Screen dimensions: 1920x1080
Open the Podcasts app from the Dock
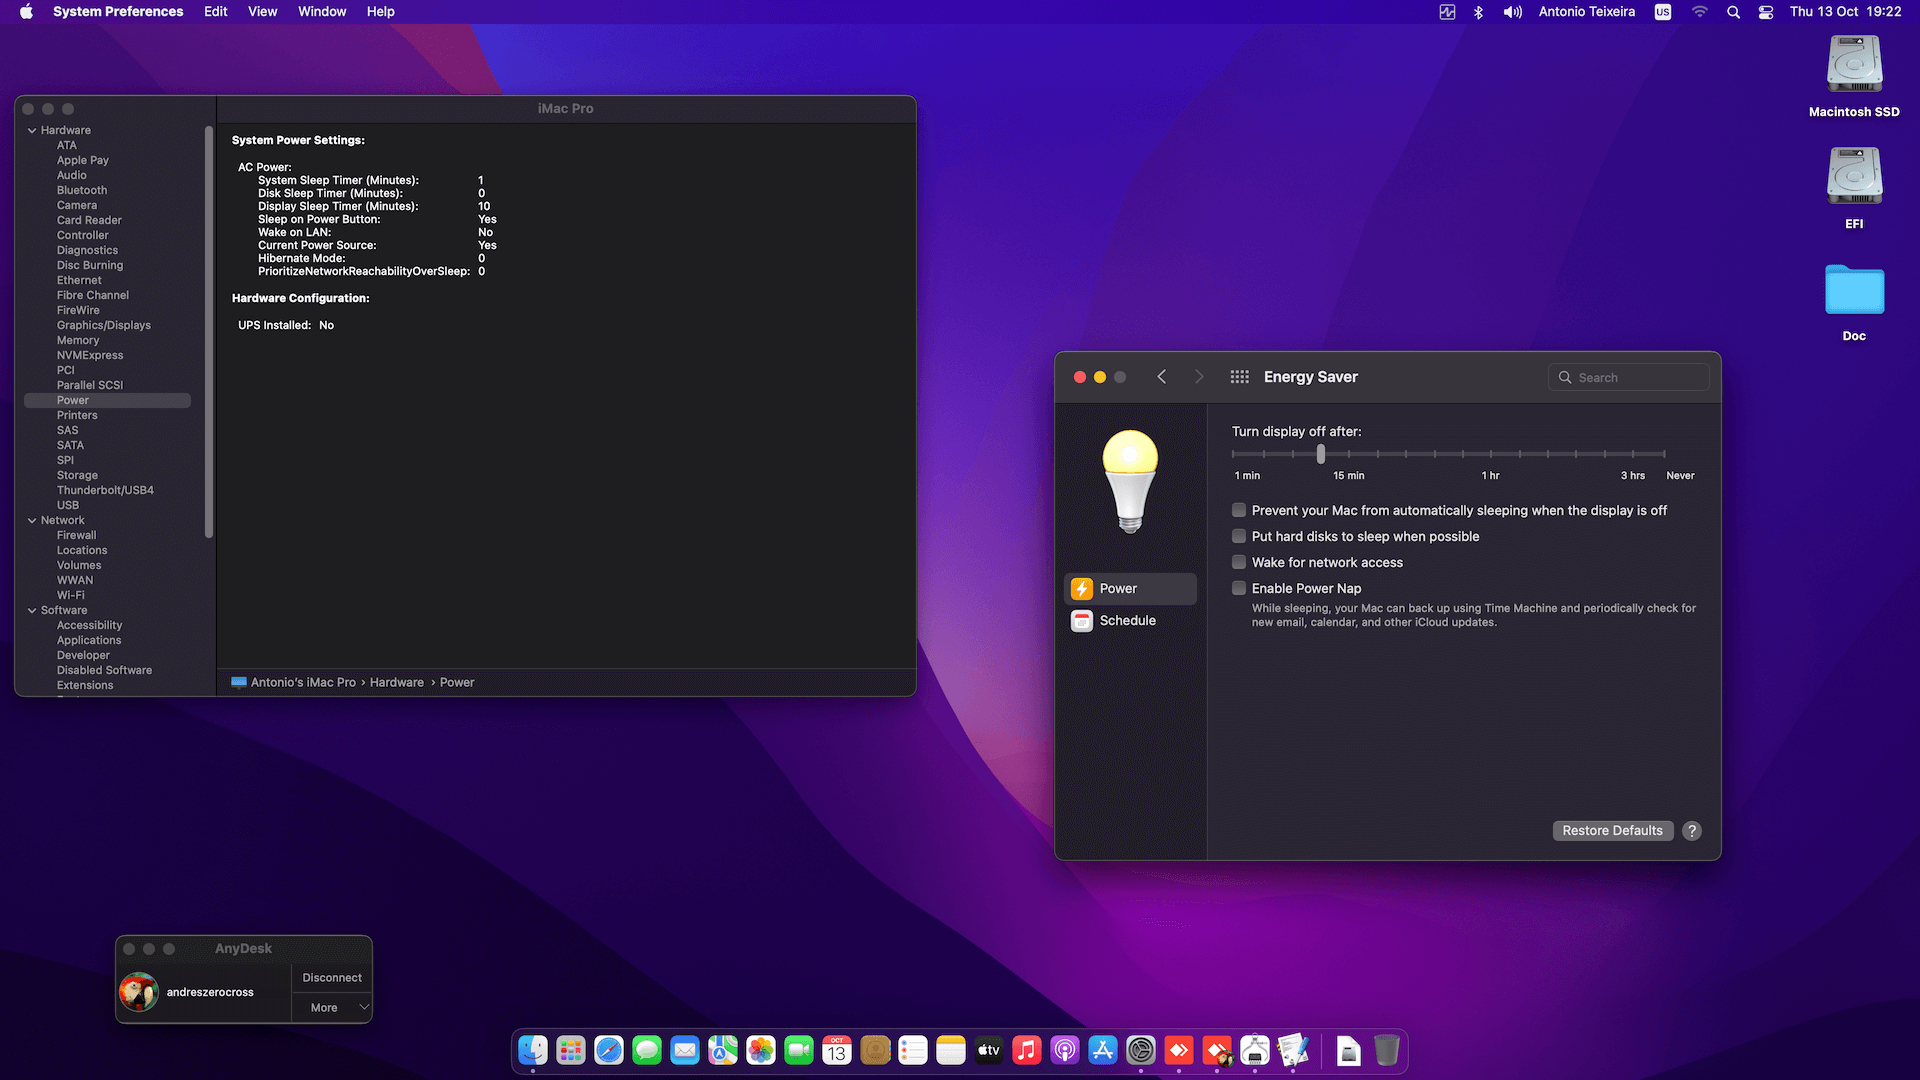point(1064,1050)
